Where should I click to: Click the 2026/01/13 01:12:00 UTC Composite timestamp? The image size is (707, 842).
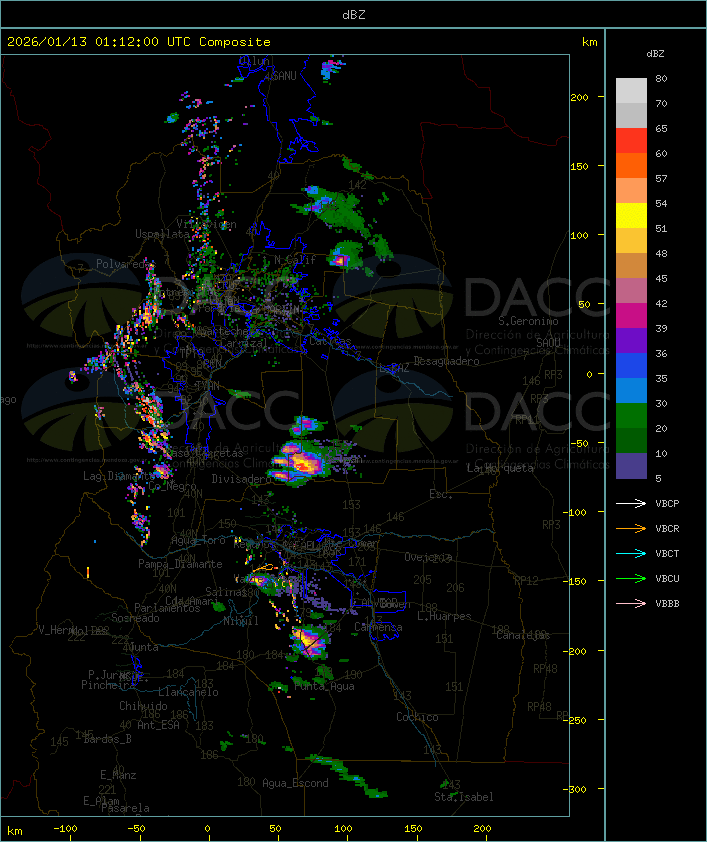(139, 41)
